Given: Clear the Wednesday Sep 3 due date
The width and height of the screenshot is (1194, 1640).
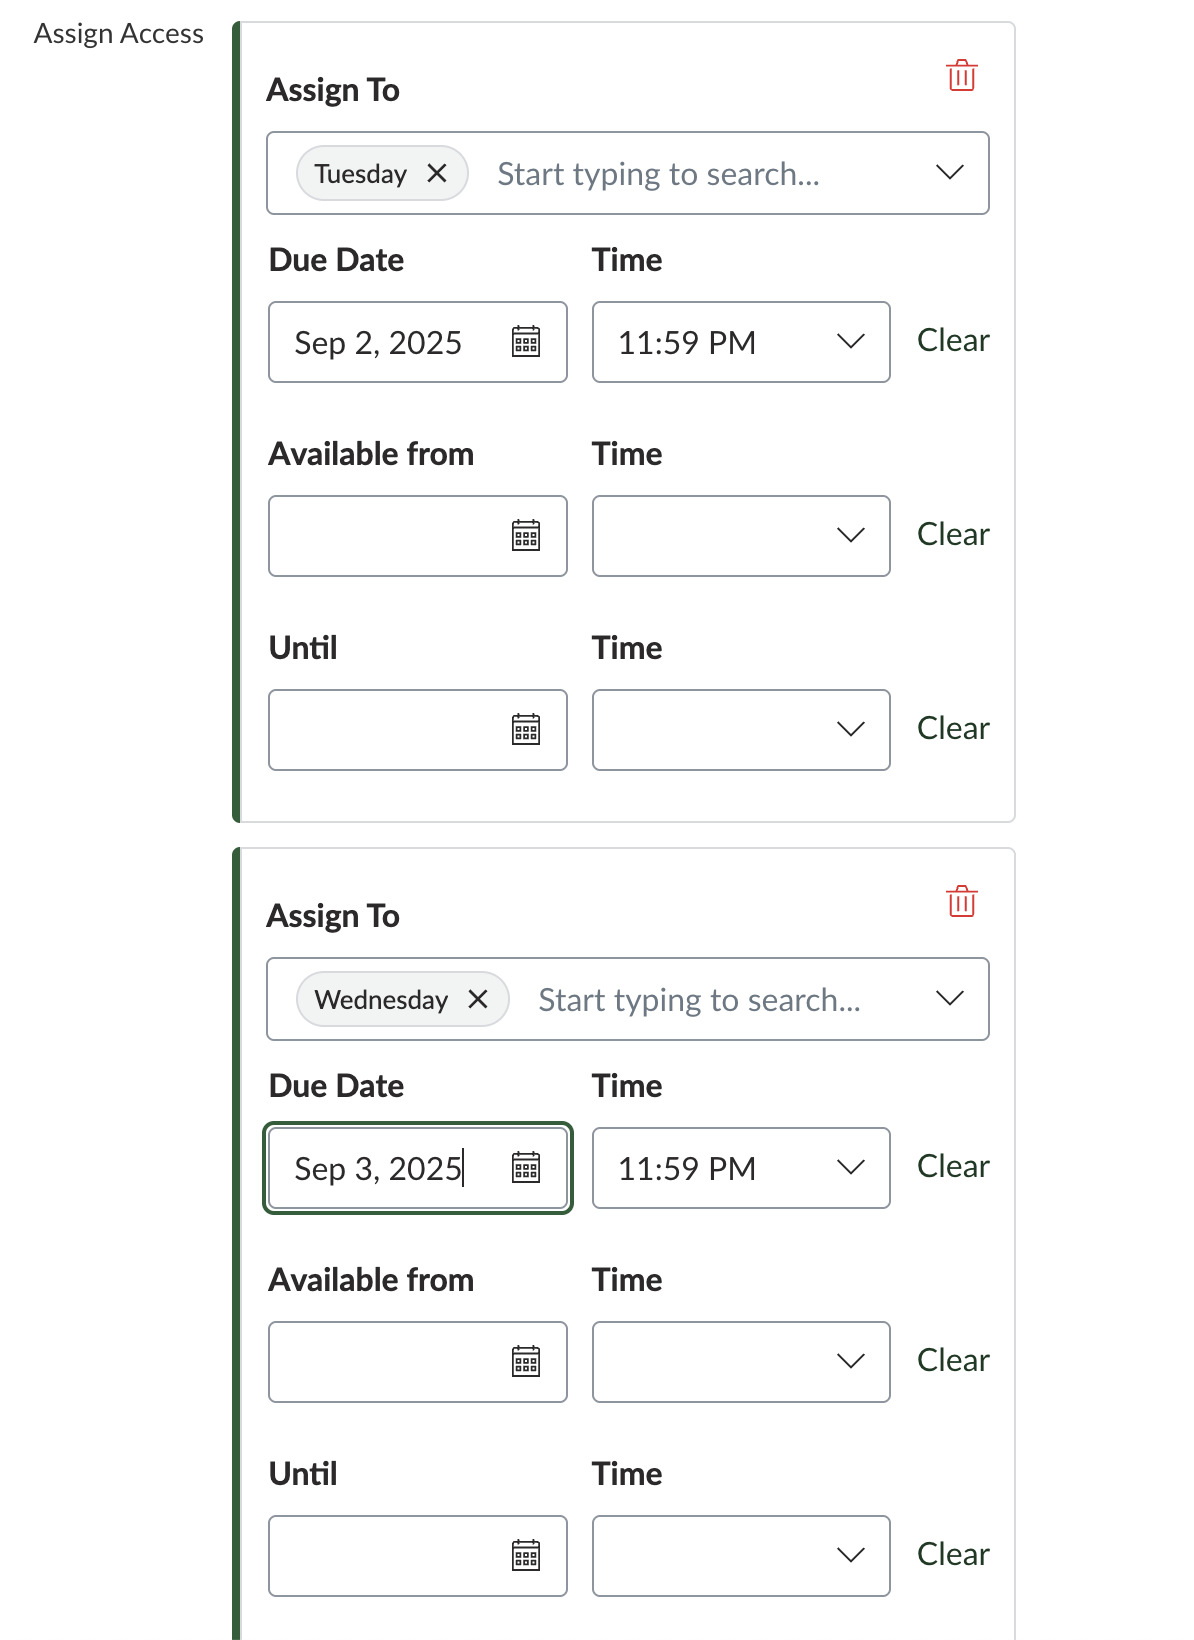Looking at the screenshot, I should tap(953, 1167).
